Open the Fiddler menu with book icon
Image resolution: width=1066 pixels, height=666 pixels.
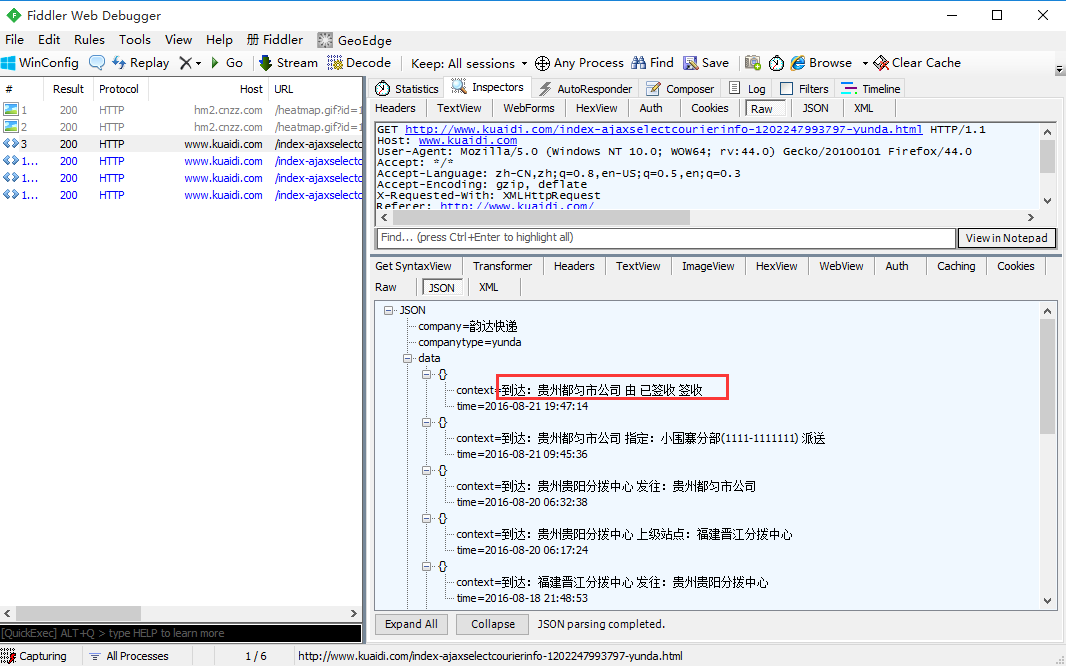[275, 40]
